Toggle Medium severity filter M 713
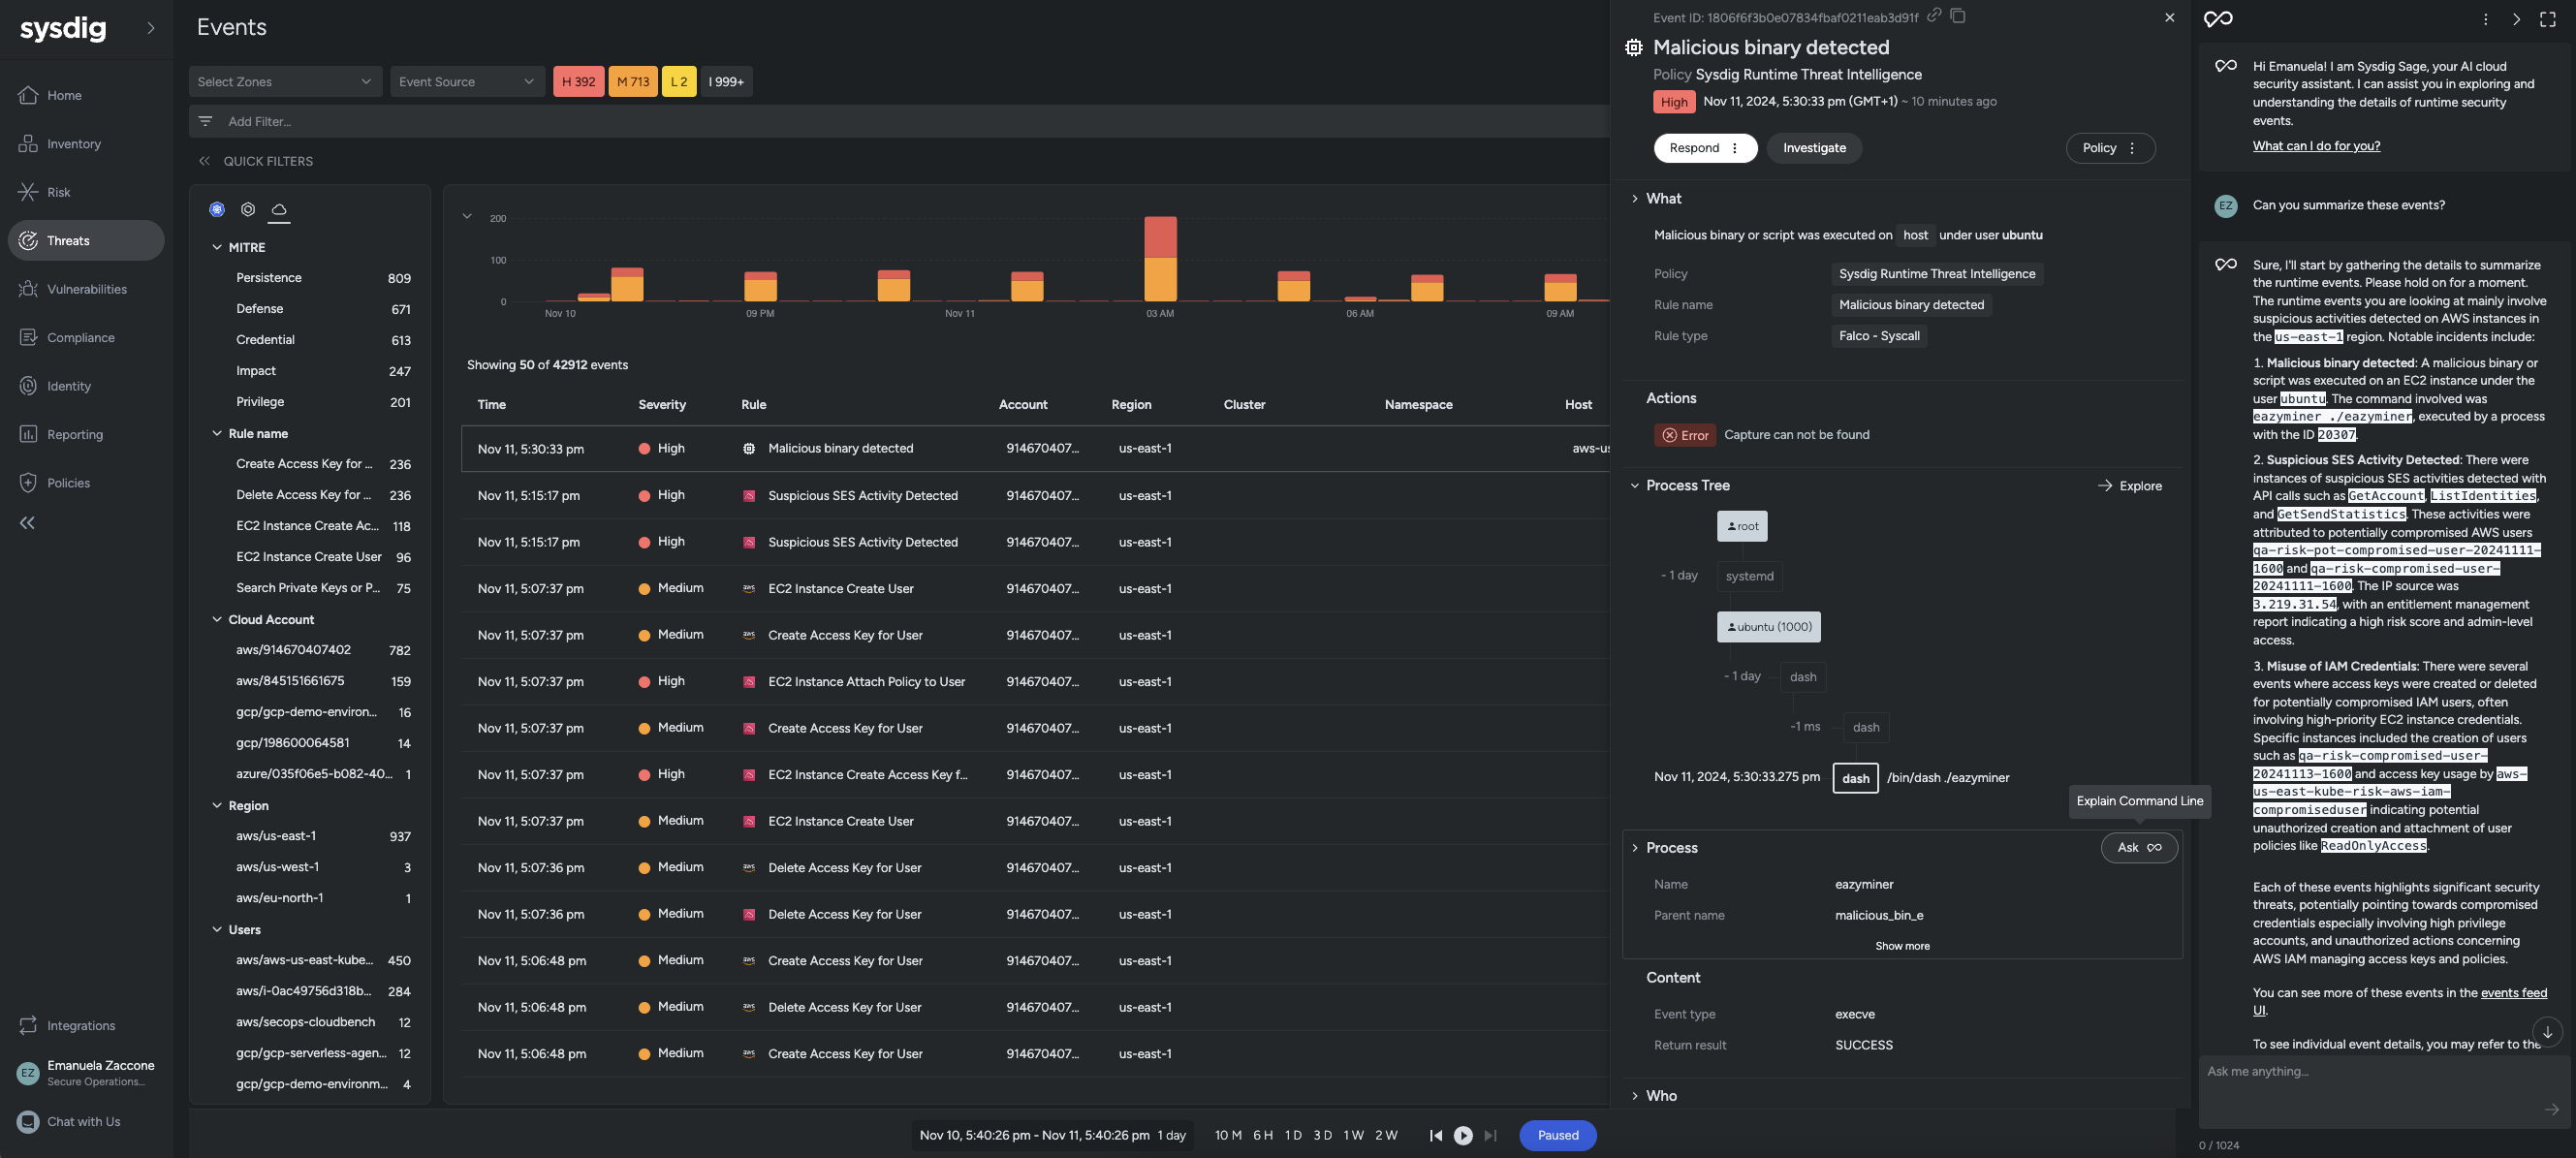 point(633,82)
